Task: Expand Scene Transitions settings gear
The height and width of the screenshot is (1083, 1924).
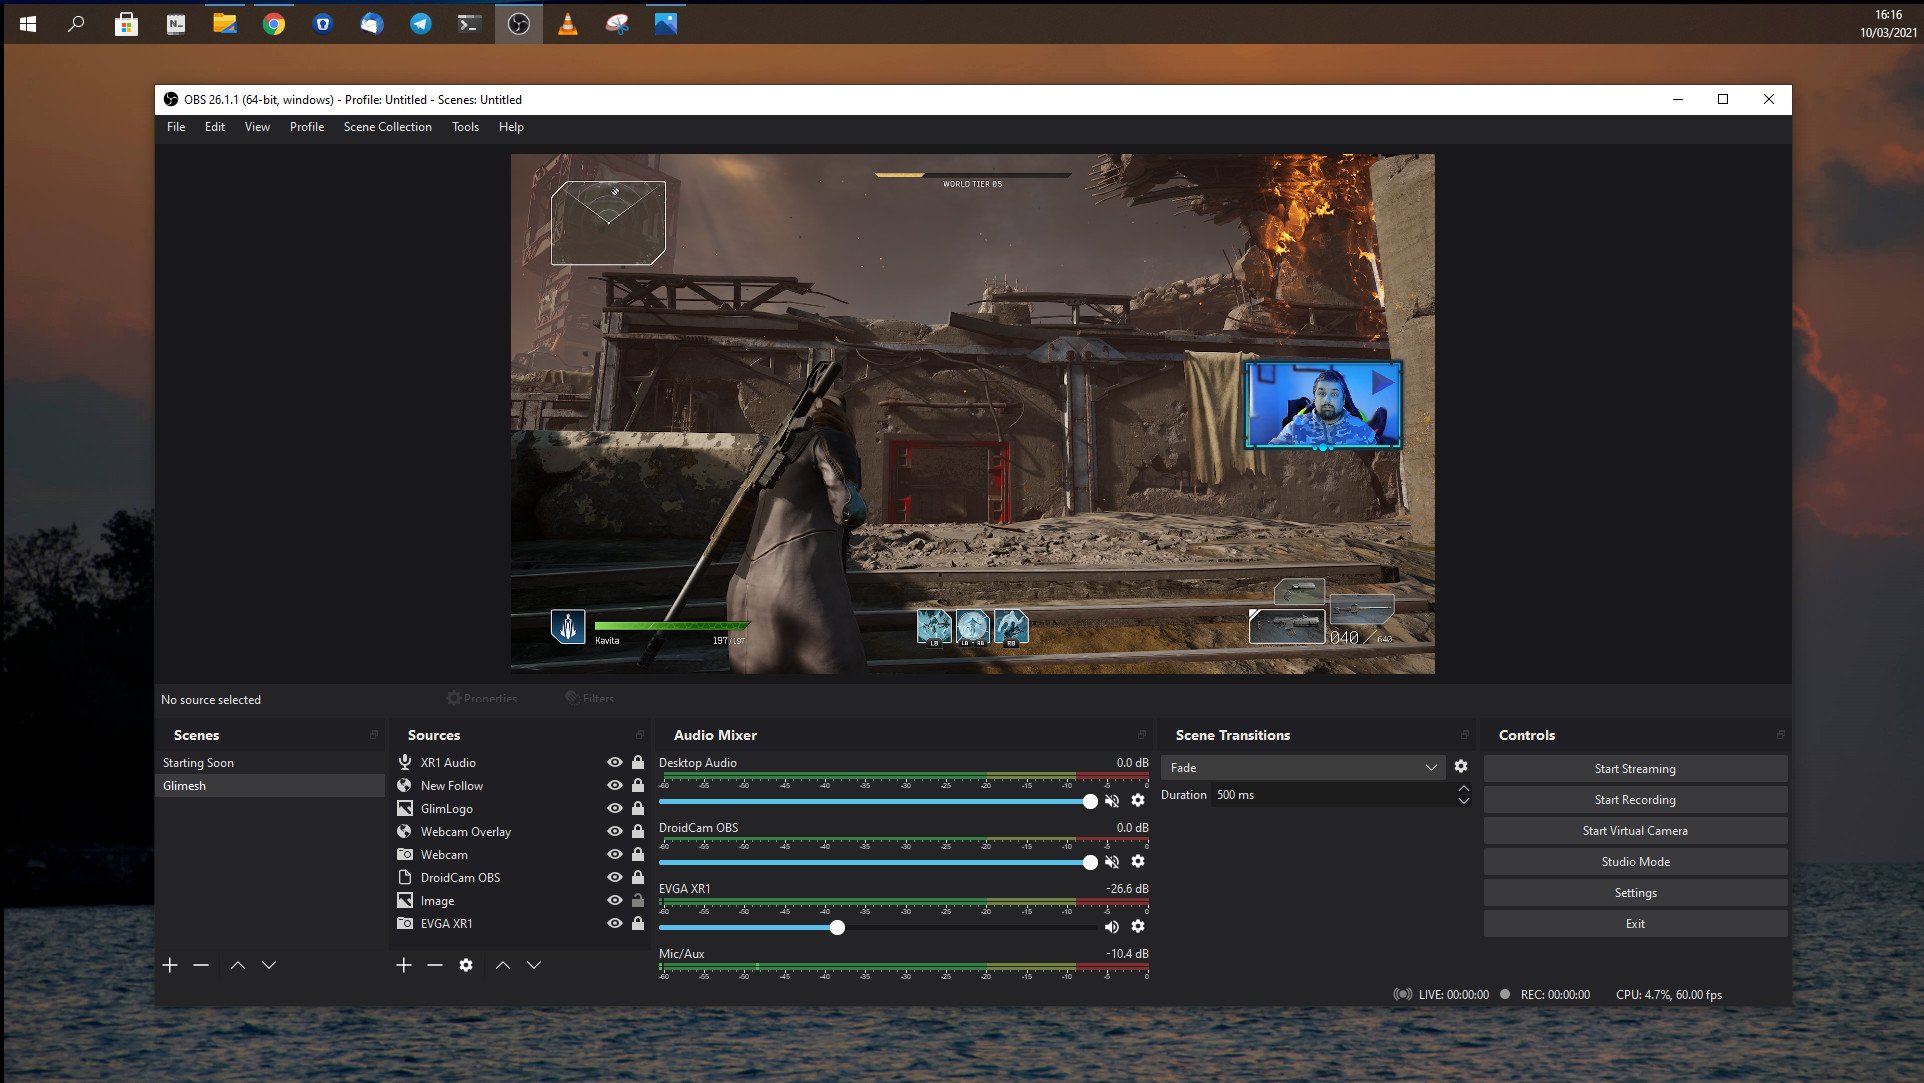Action: 1462,766
